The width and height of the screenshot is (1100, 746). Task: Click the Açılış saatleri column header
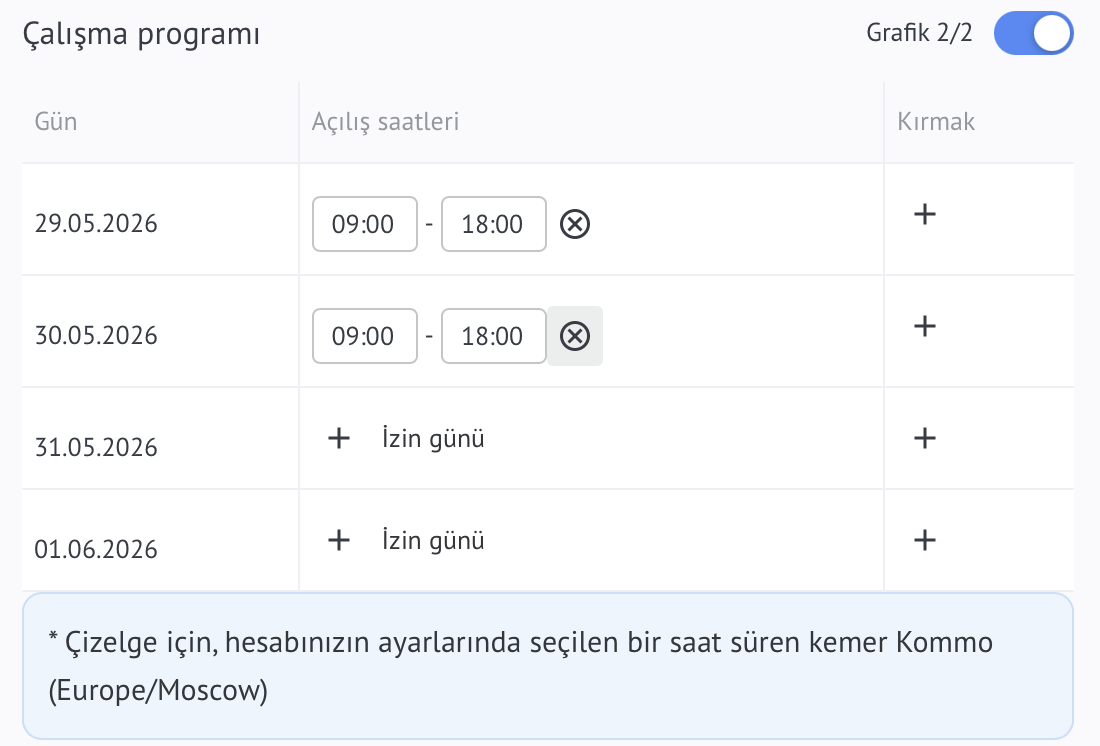(385, 122)
